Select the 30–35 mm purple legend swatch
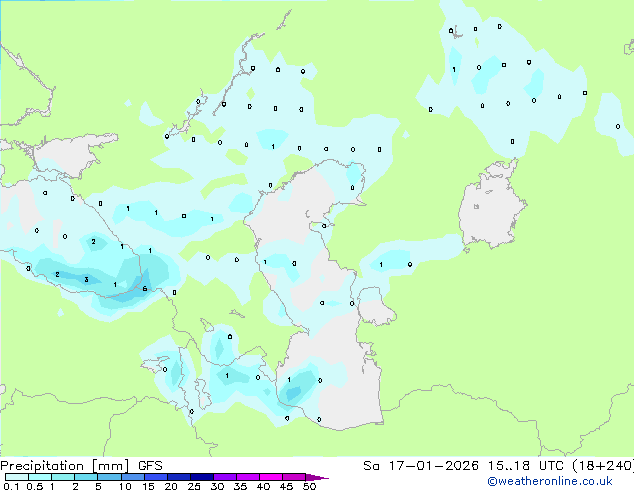 pos(224,477)
